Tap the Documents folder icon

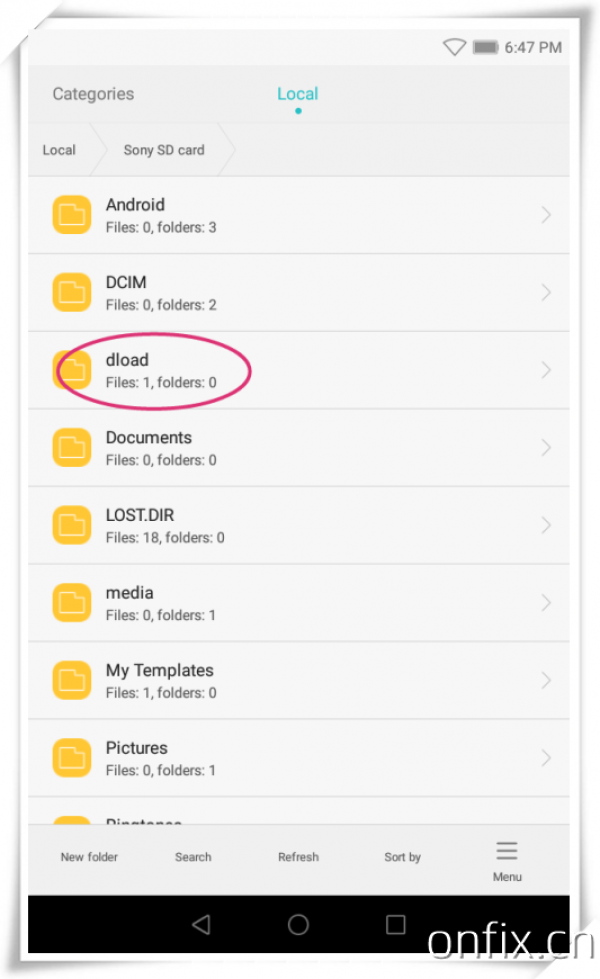(72, 447)
